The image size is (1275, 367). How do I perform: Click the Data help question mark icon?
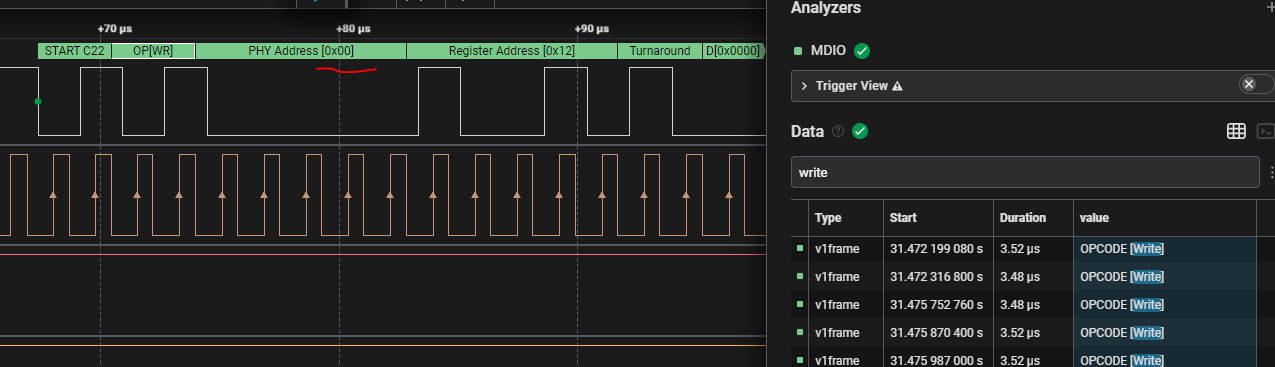click(838, 131)
